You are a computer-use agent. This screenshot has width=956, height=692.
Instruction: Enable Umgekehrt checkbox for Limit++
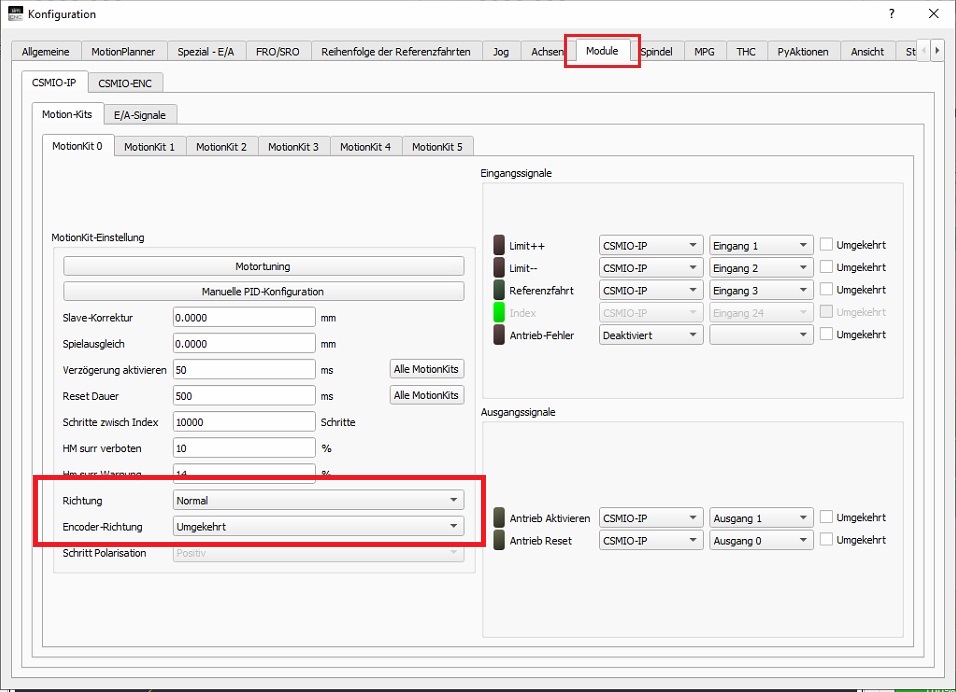tap(827, 244)
